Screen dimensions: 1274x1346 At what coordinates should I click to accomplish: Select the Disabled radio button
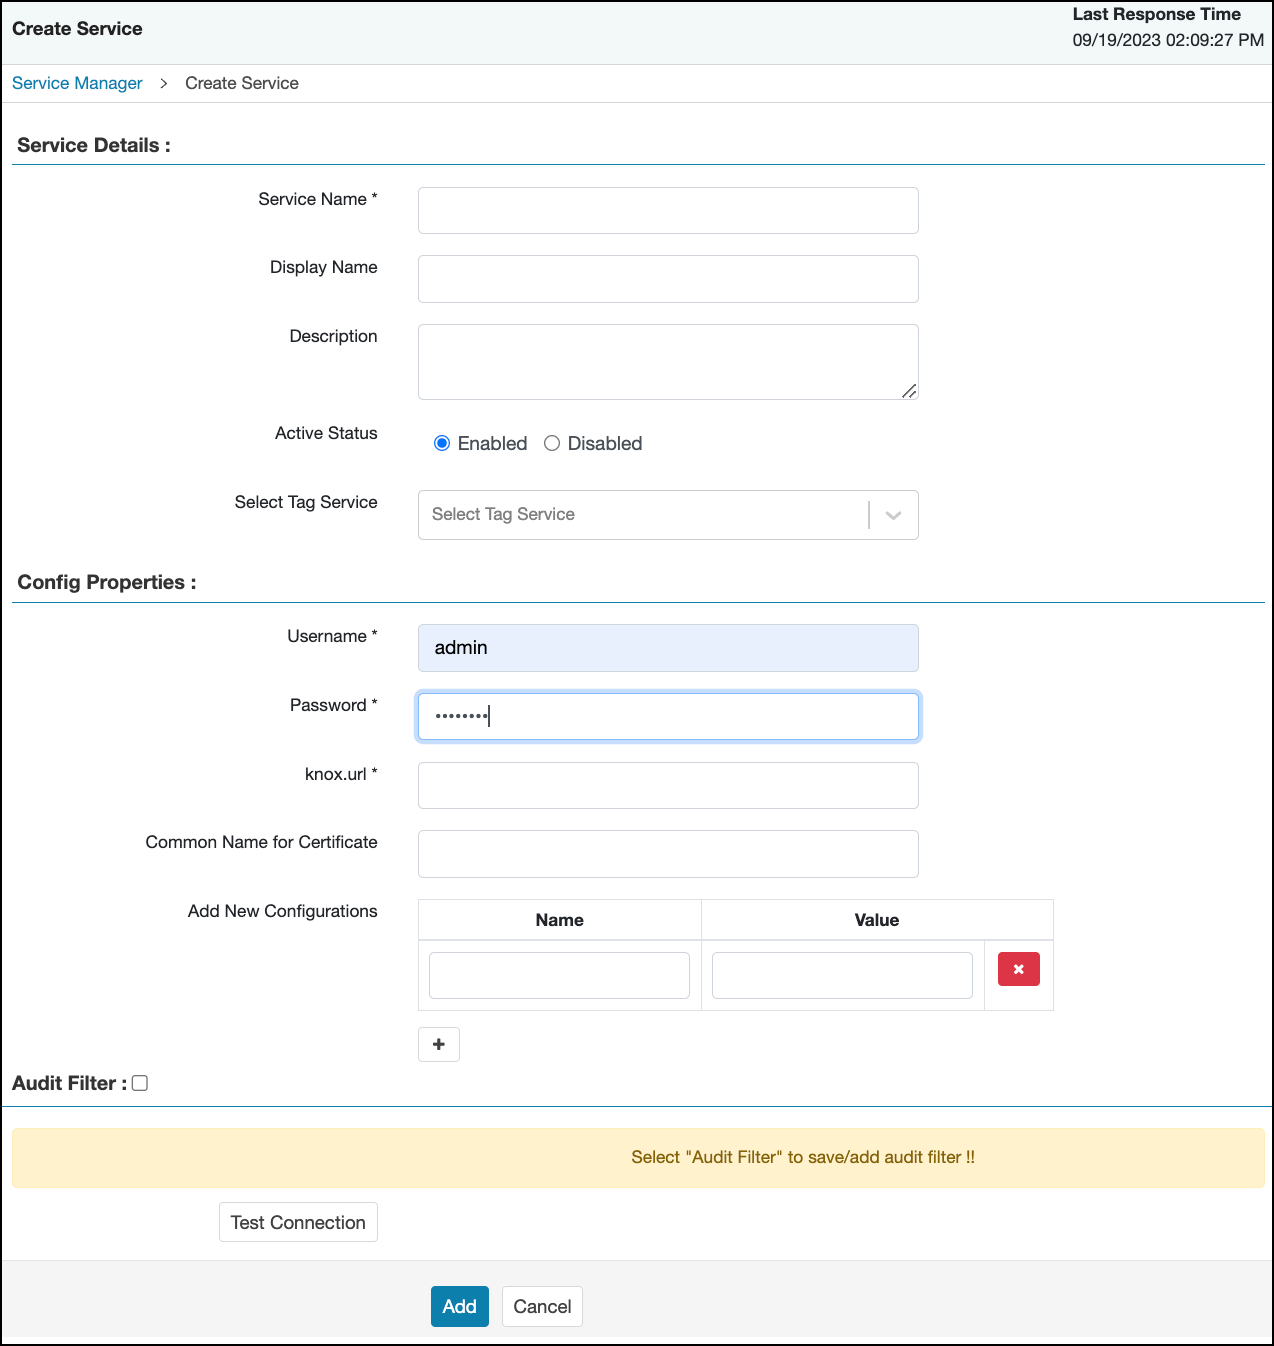click(x=552, y=443)
